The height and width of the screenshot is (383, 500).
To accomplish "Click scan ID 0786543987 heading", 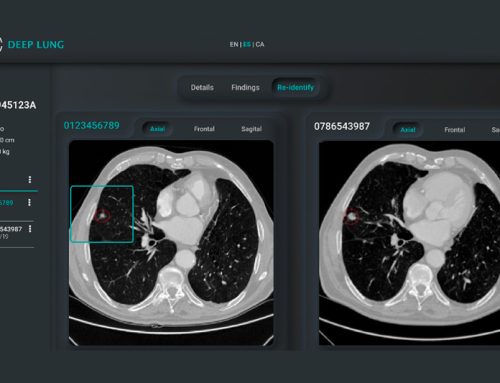I will tap(342, 126).
